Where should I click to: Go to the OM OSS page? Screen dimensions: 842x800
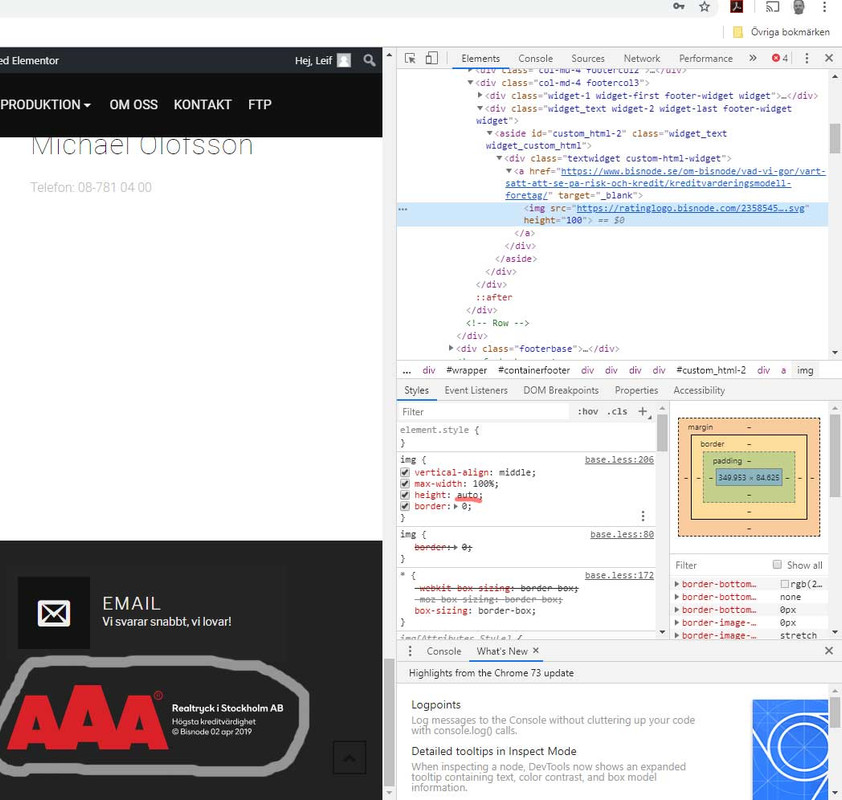134,105
